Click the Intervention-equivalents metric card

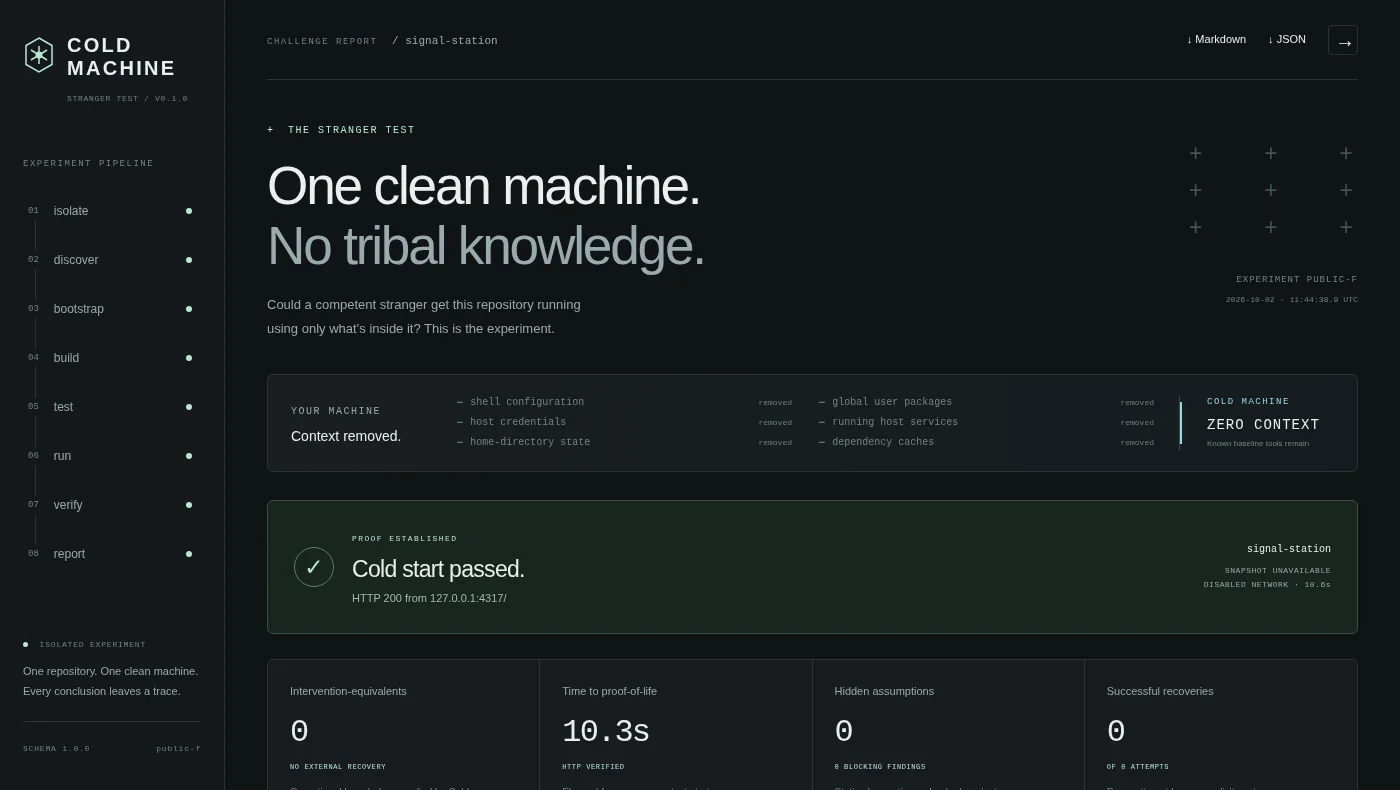click(403, 725)
